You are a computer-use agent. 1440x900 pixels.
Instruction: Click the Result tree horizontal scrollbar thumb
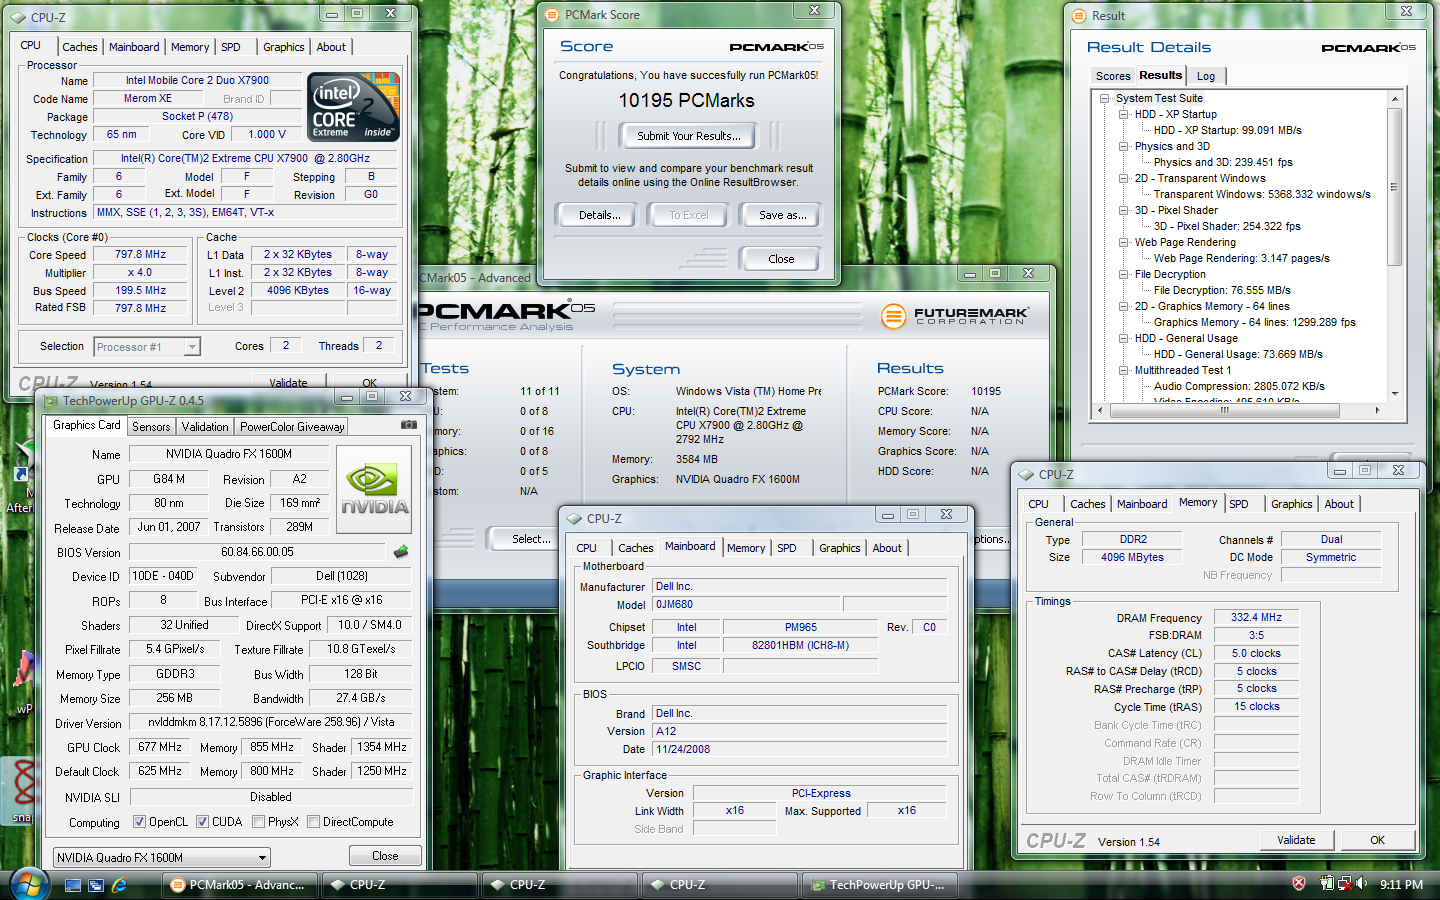[1224, 410]
